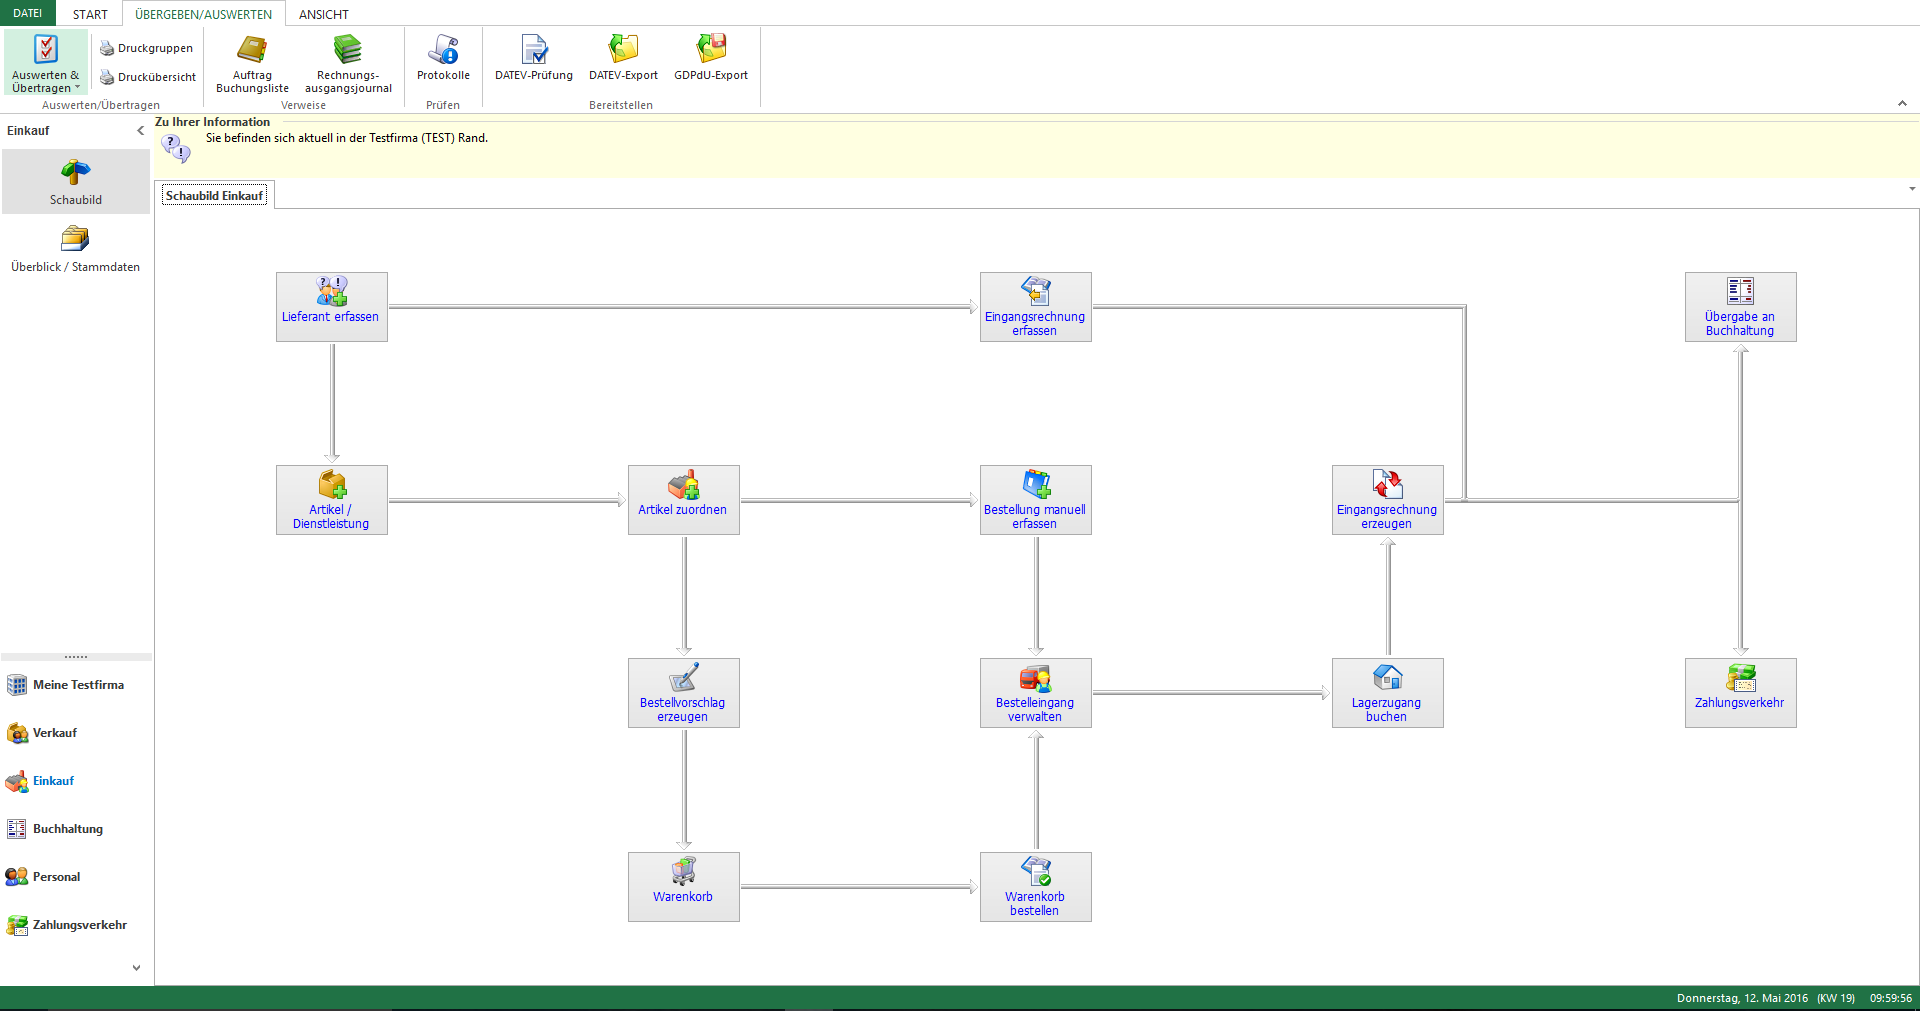Click Übergabe an Buchhaltung tile
The image size is (1920, 1011).
1740,307
